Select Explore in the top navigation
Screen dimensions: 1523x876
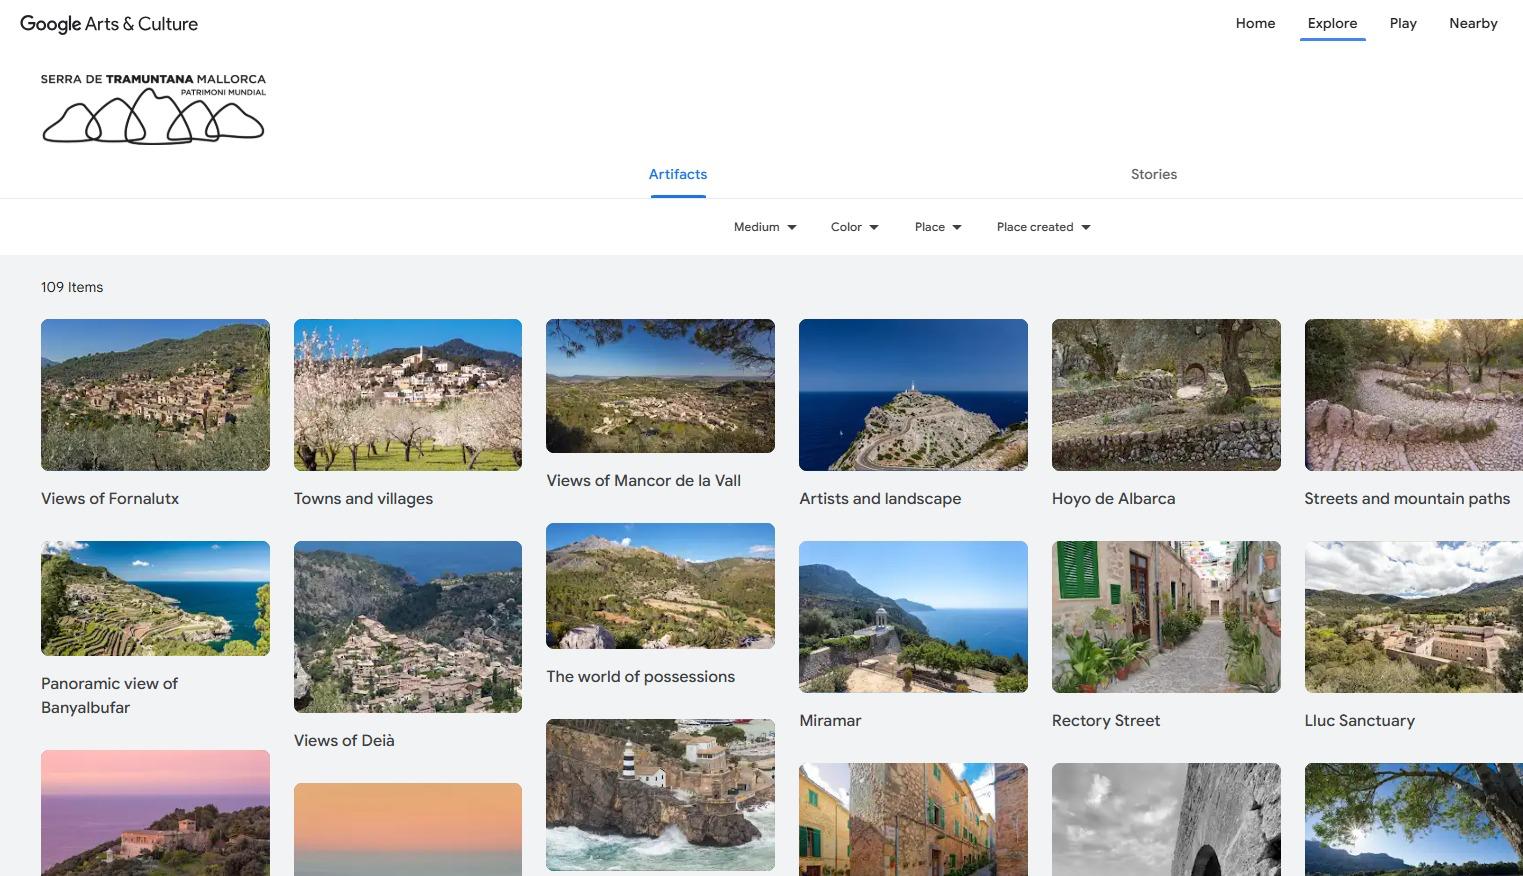(x=1332, y=23)
